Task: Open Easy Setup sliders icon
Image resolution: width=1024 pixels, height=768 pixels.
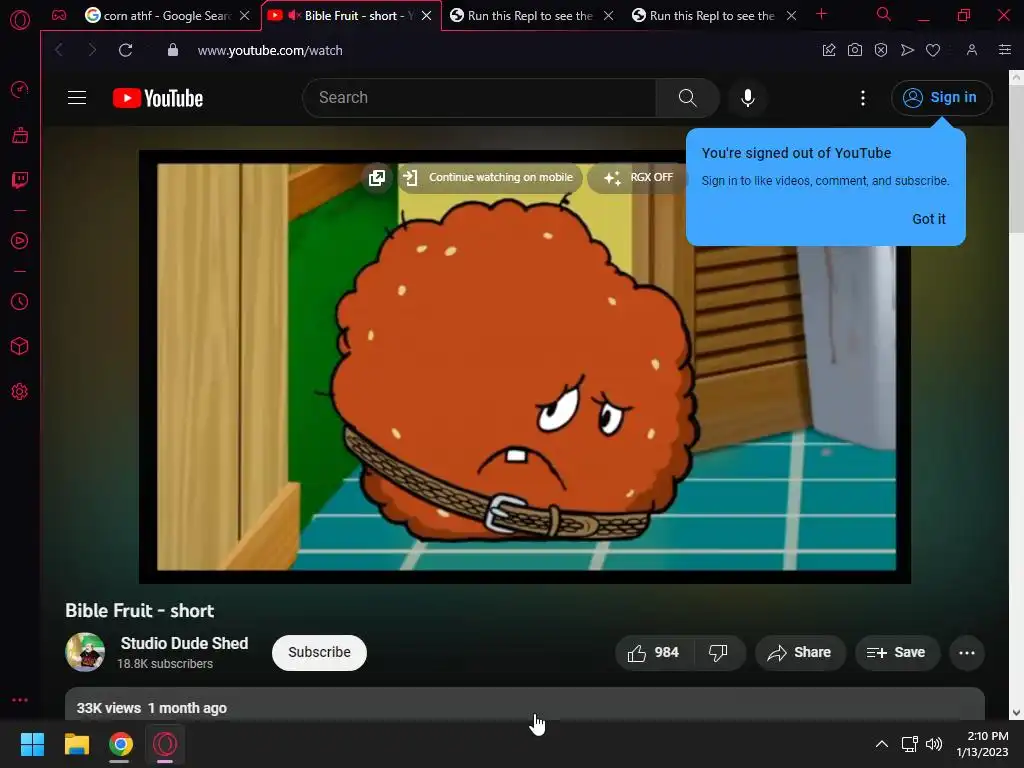Action: (x=1005, y=50)
